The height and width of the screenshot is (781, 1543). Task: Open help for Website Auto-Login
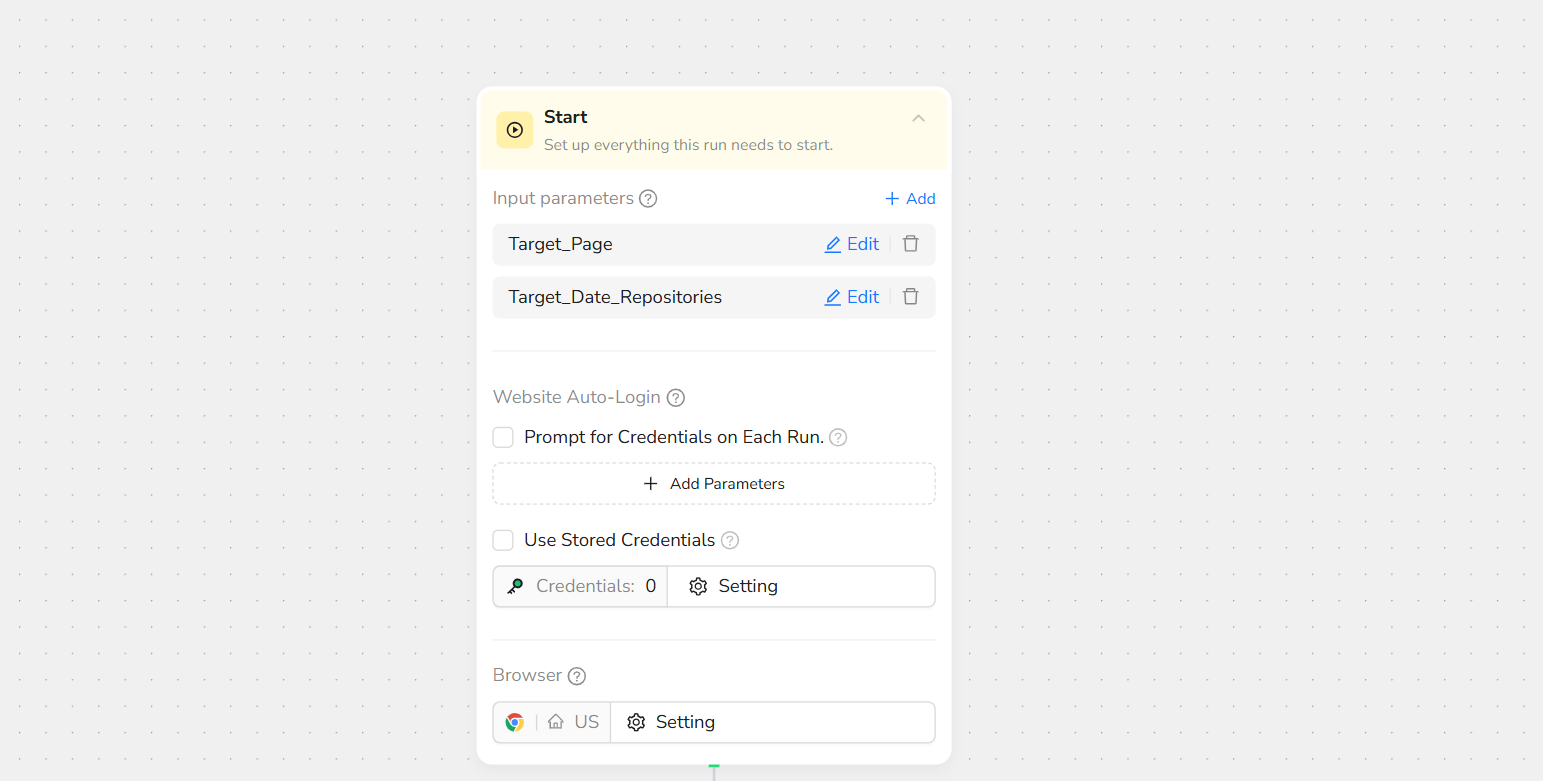click(676, 398)
